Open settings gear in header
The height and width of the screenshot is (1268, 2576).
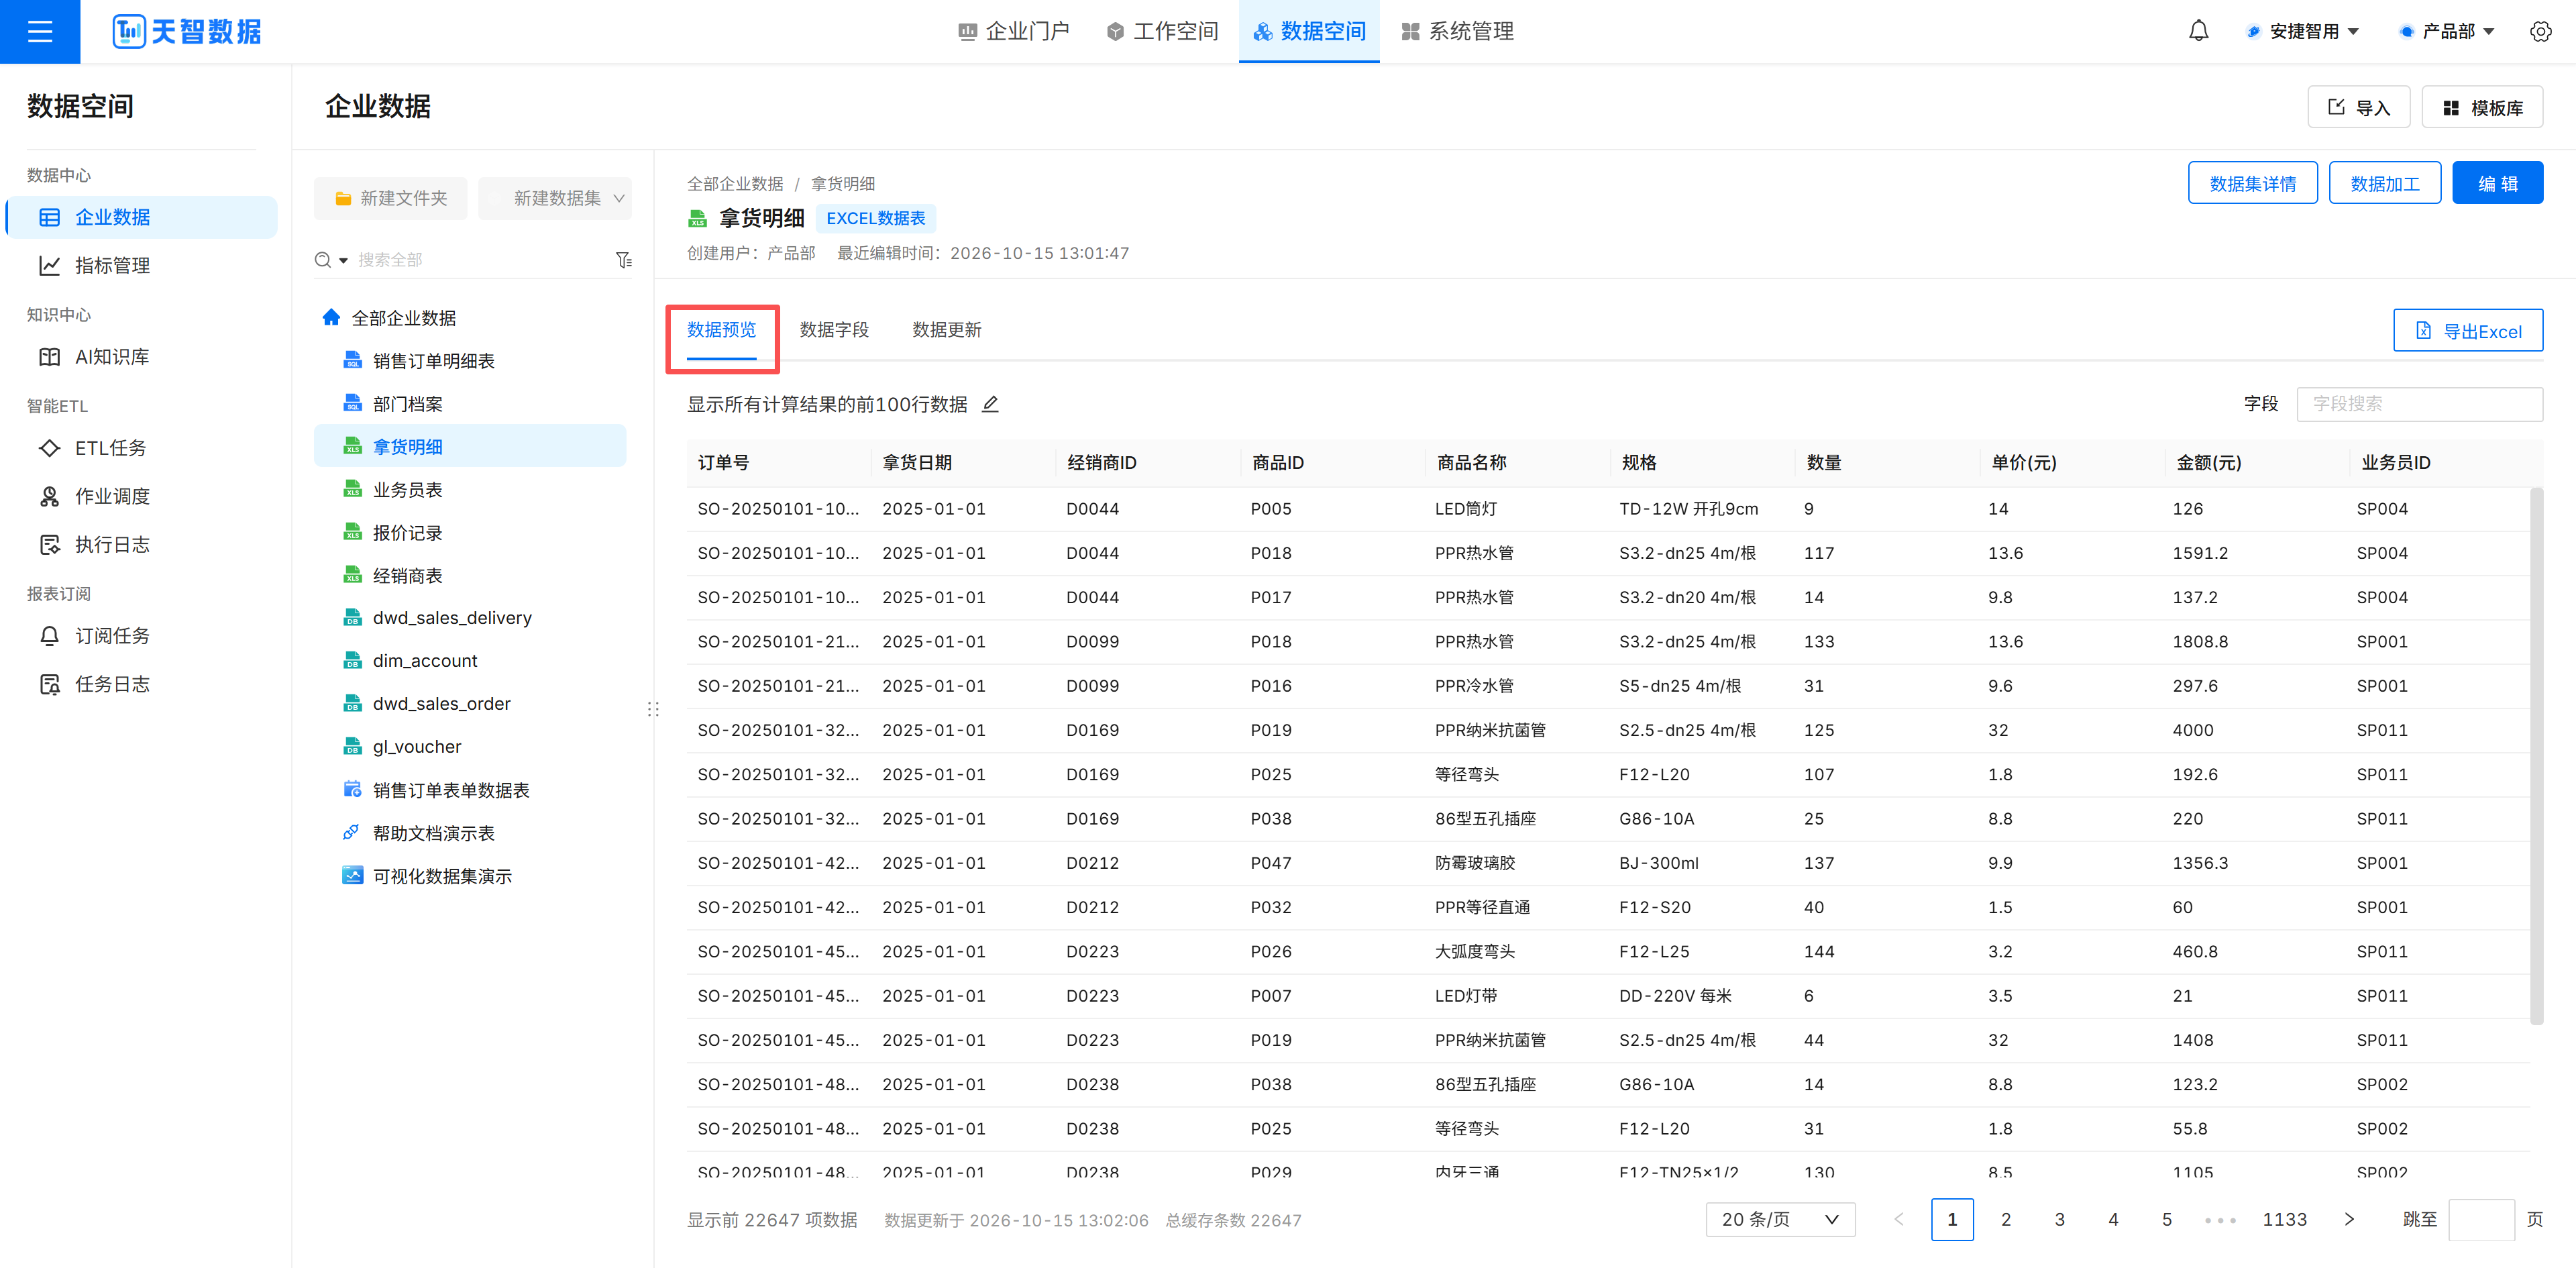point(2540,32)
